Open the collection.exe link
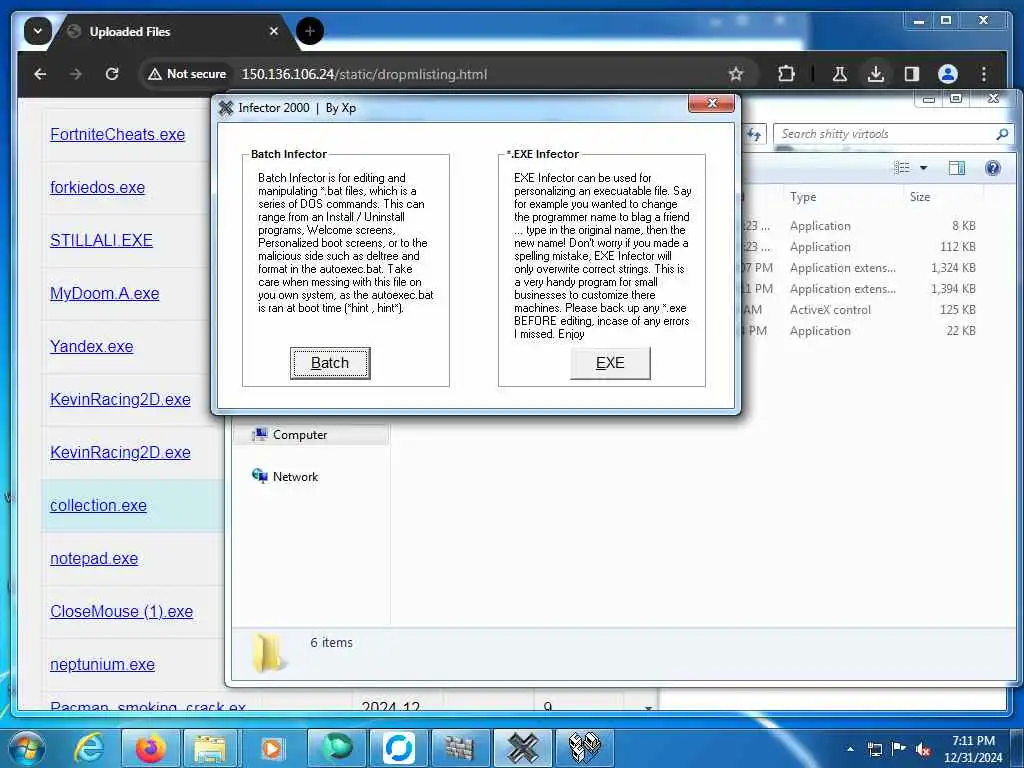This screenshot has width=1024, height=768. (98, 505)
